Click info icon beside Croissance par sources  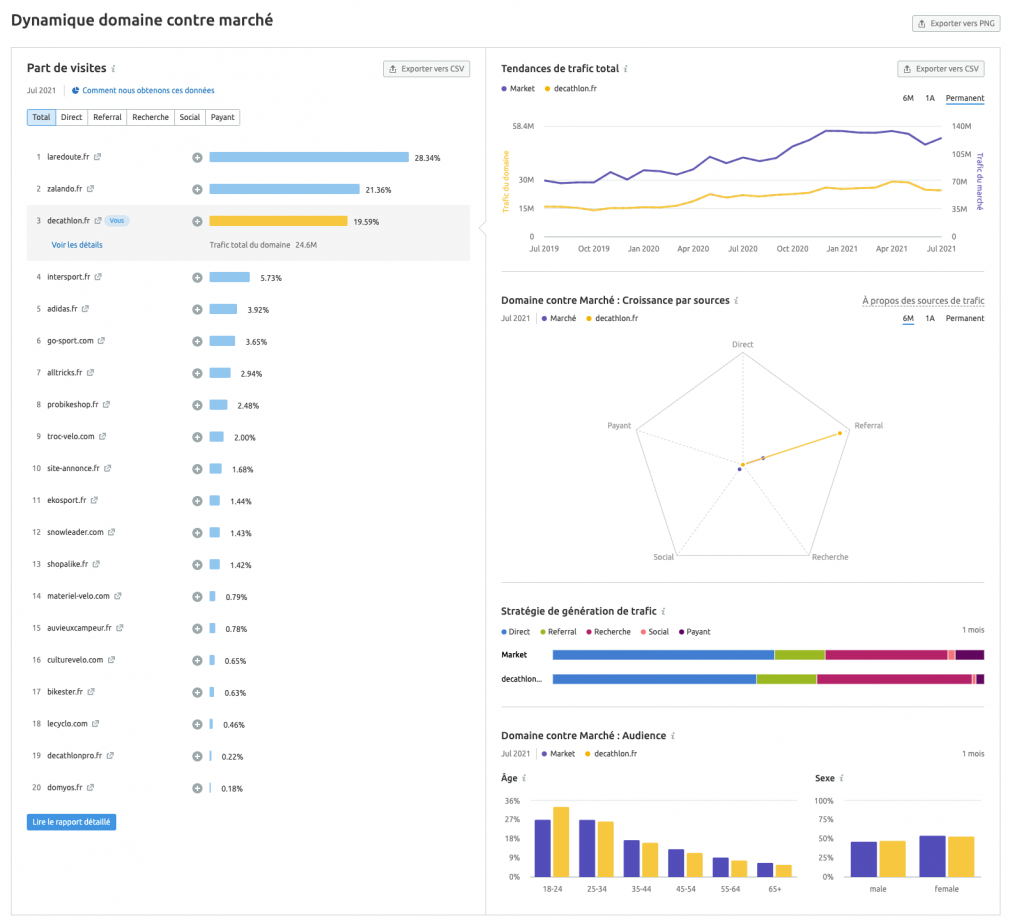736,300
